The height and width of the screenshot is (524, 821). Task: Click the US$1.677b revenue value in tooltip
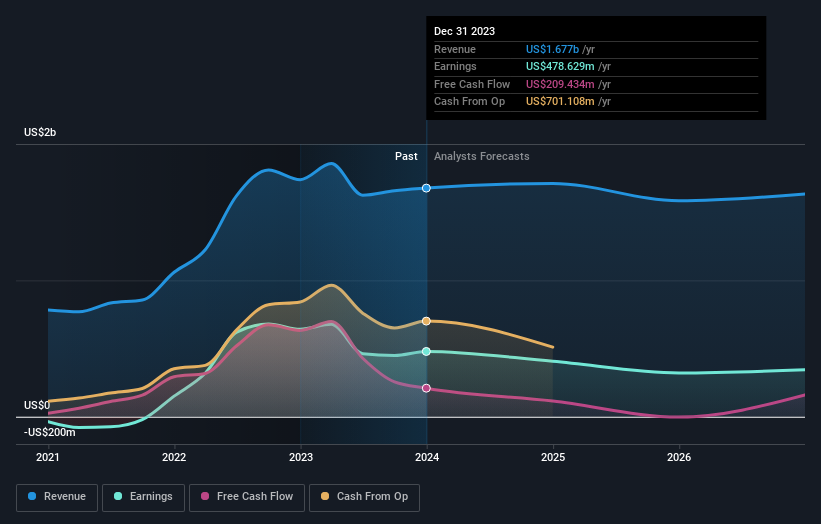coord(552,49)
